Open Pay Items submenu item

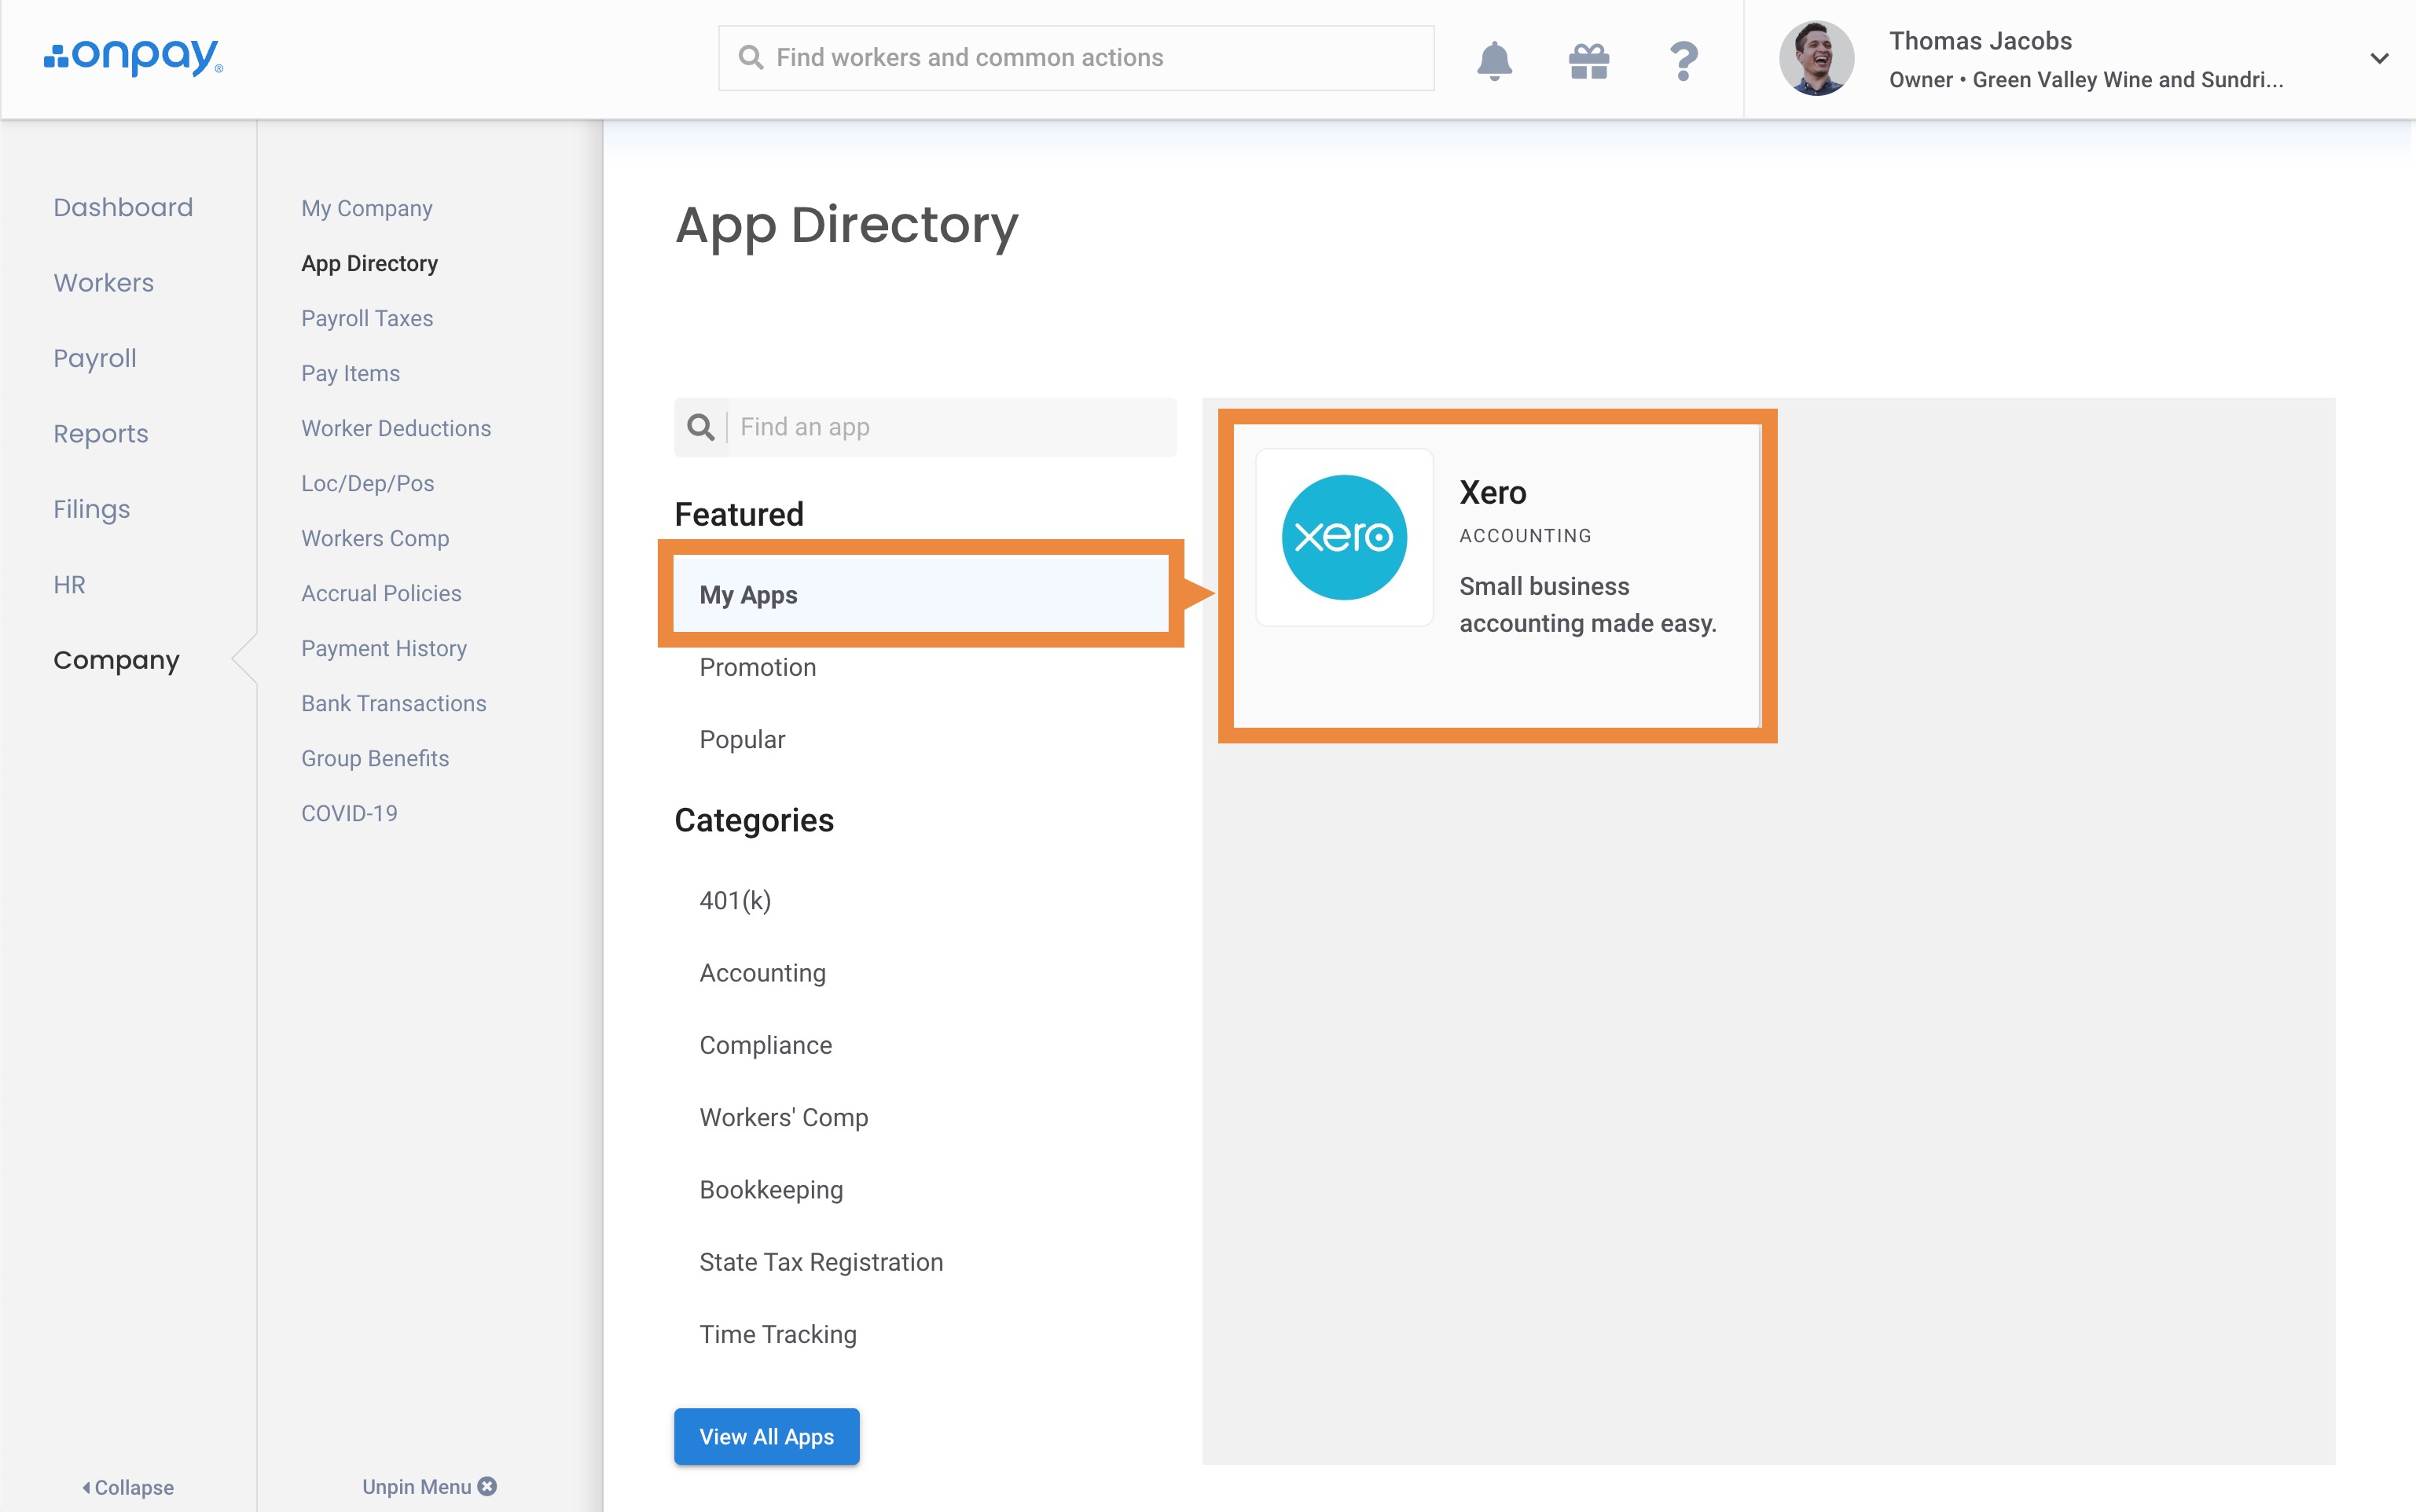tap(351, 373)
